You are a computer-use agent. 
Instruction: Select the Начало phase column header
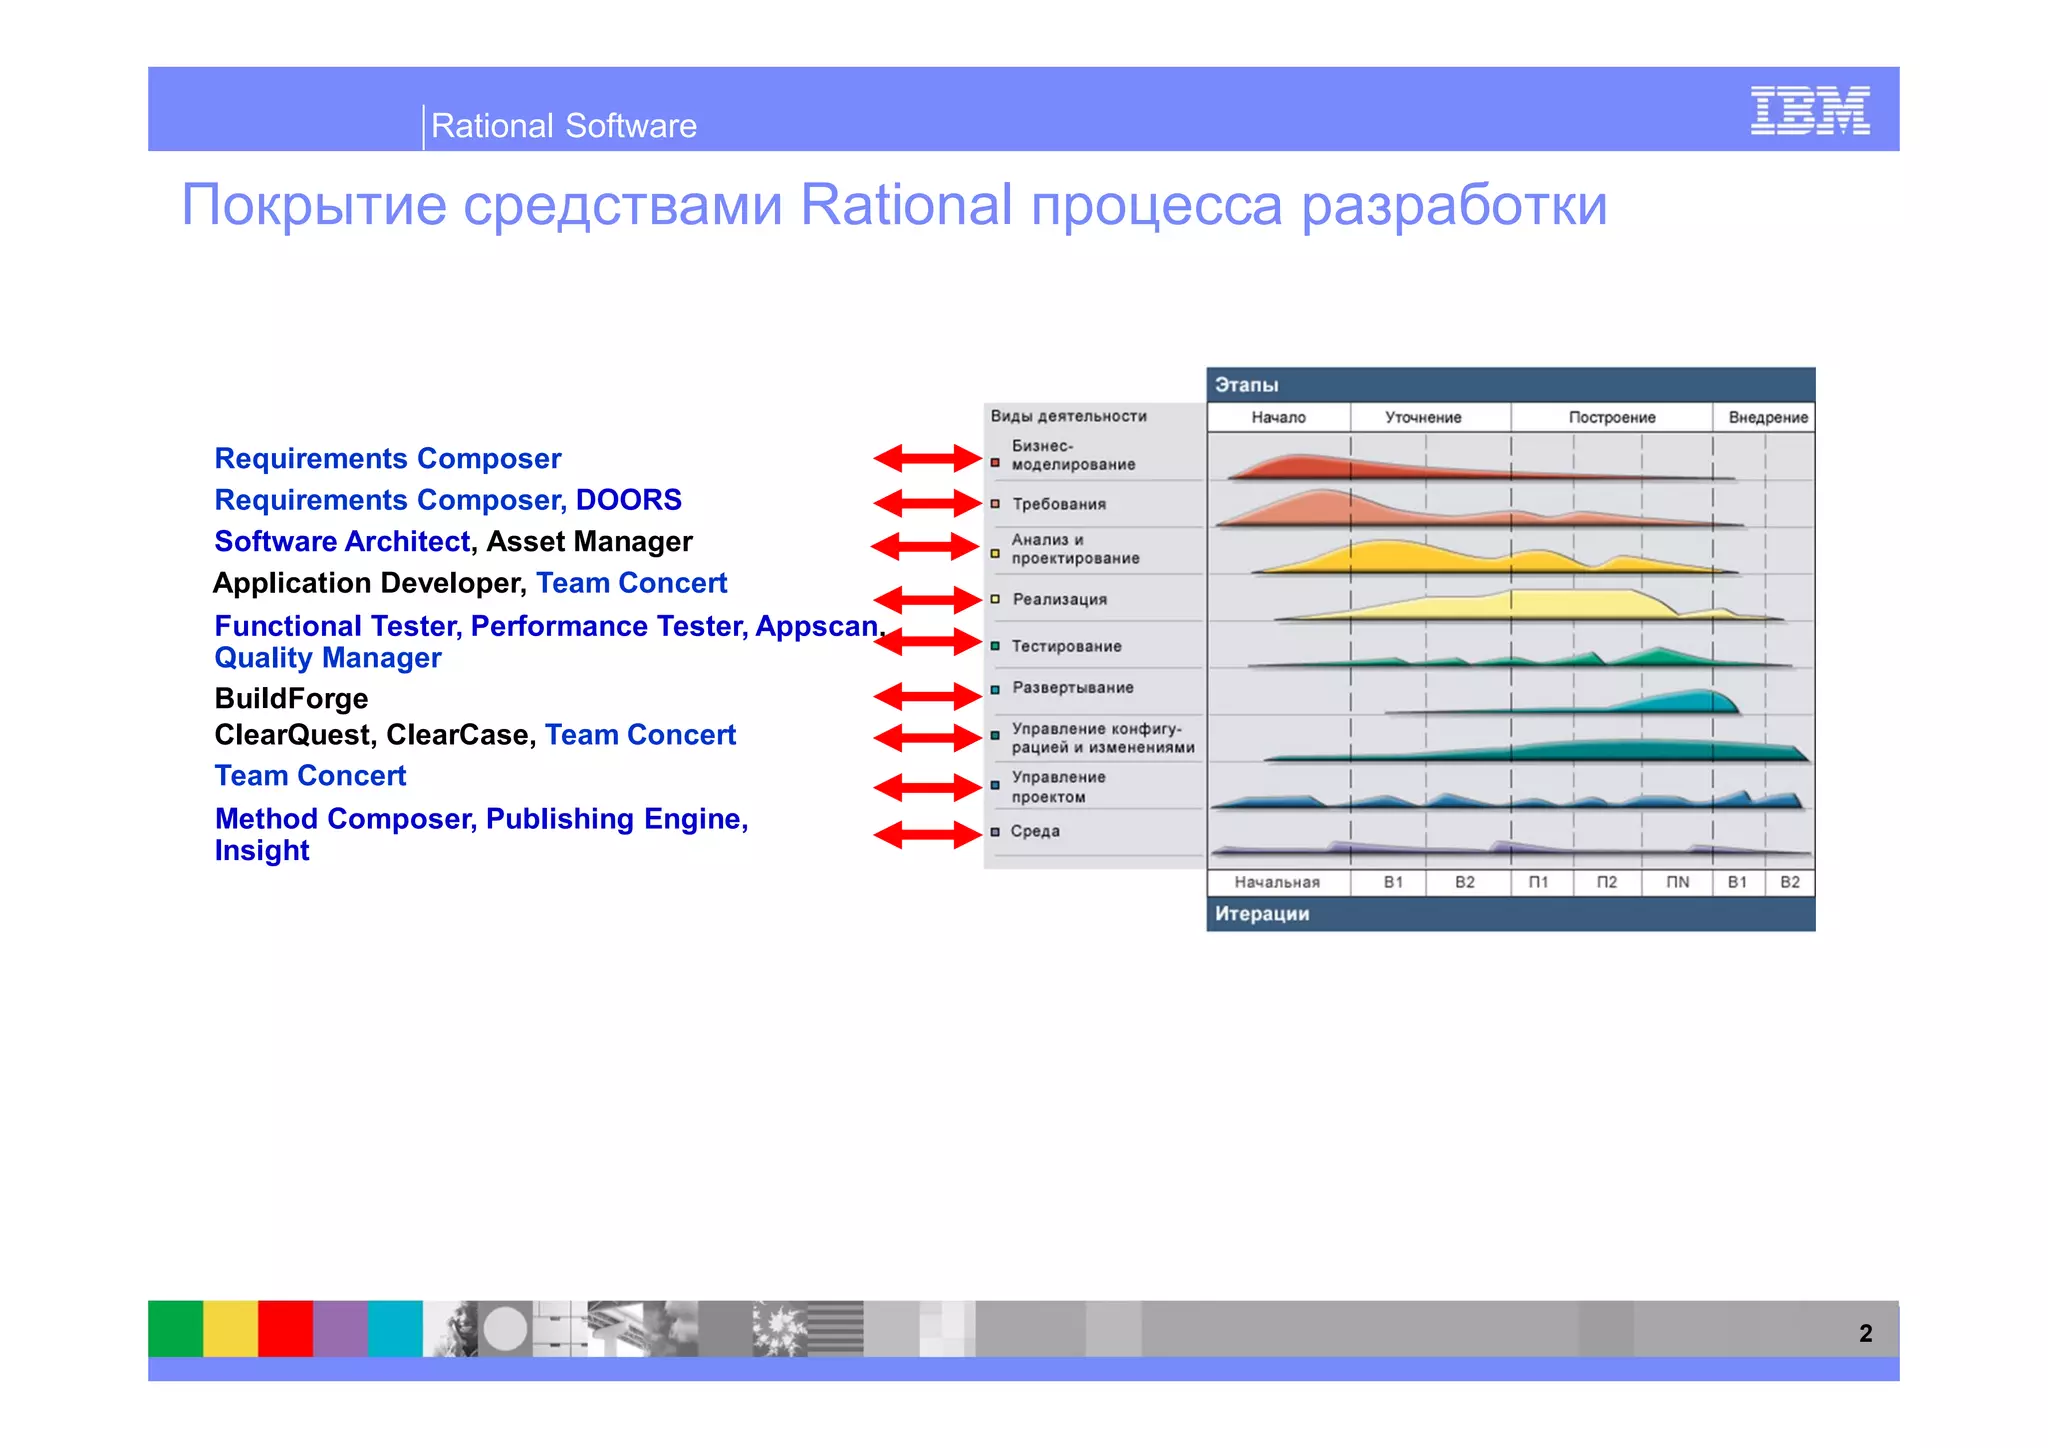coord(1278,417)
